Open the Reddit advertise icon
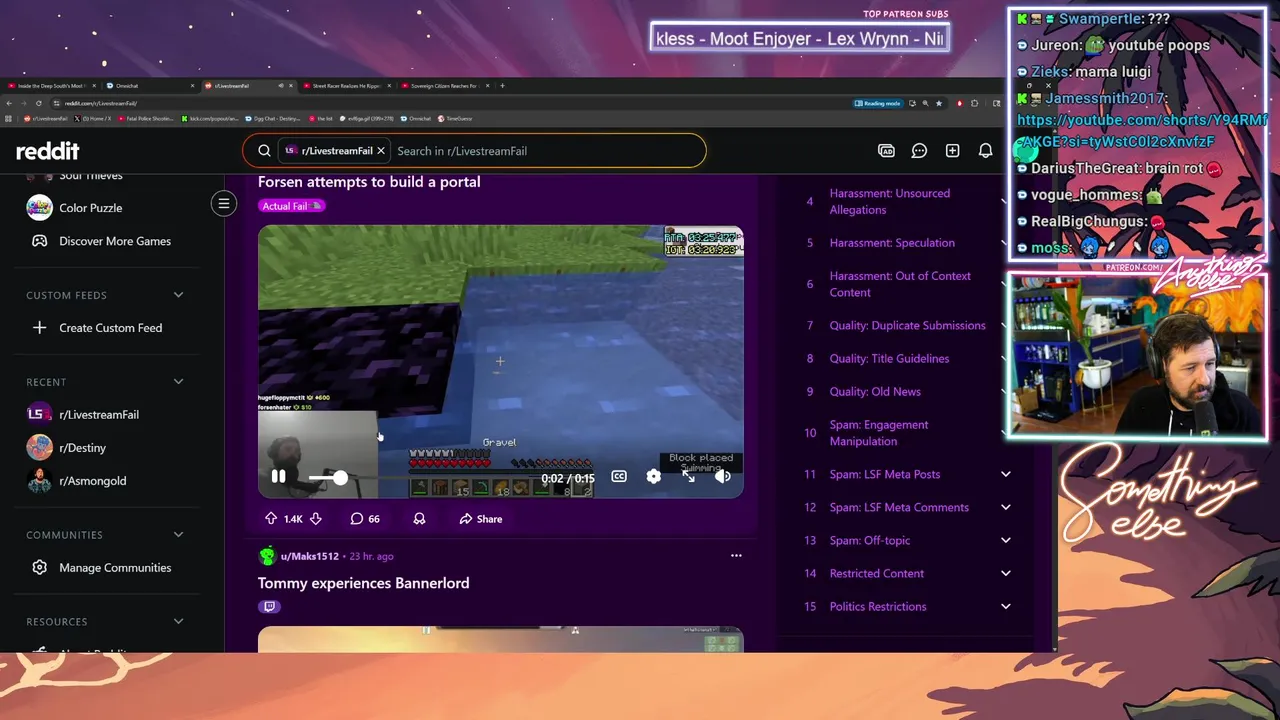The image size is (1280, 720). 886,151
